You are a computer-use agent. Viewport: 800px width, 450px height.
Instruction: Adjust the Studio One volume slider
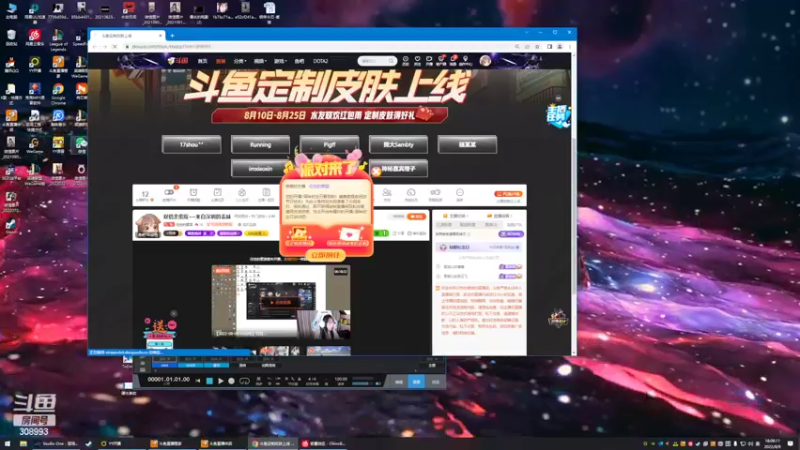[x=363, y=383]
